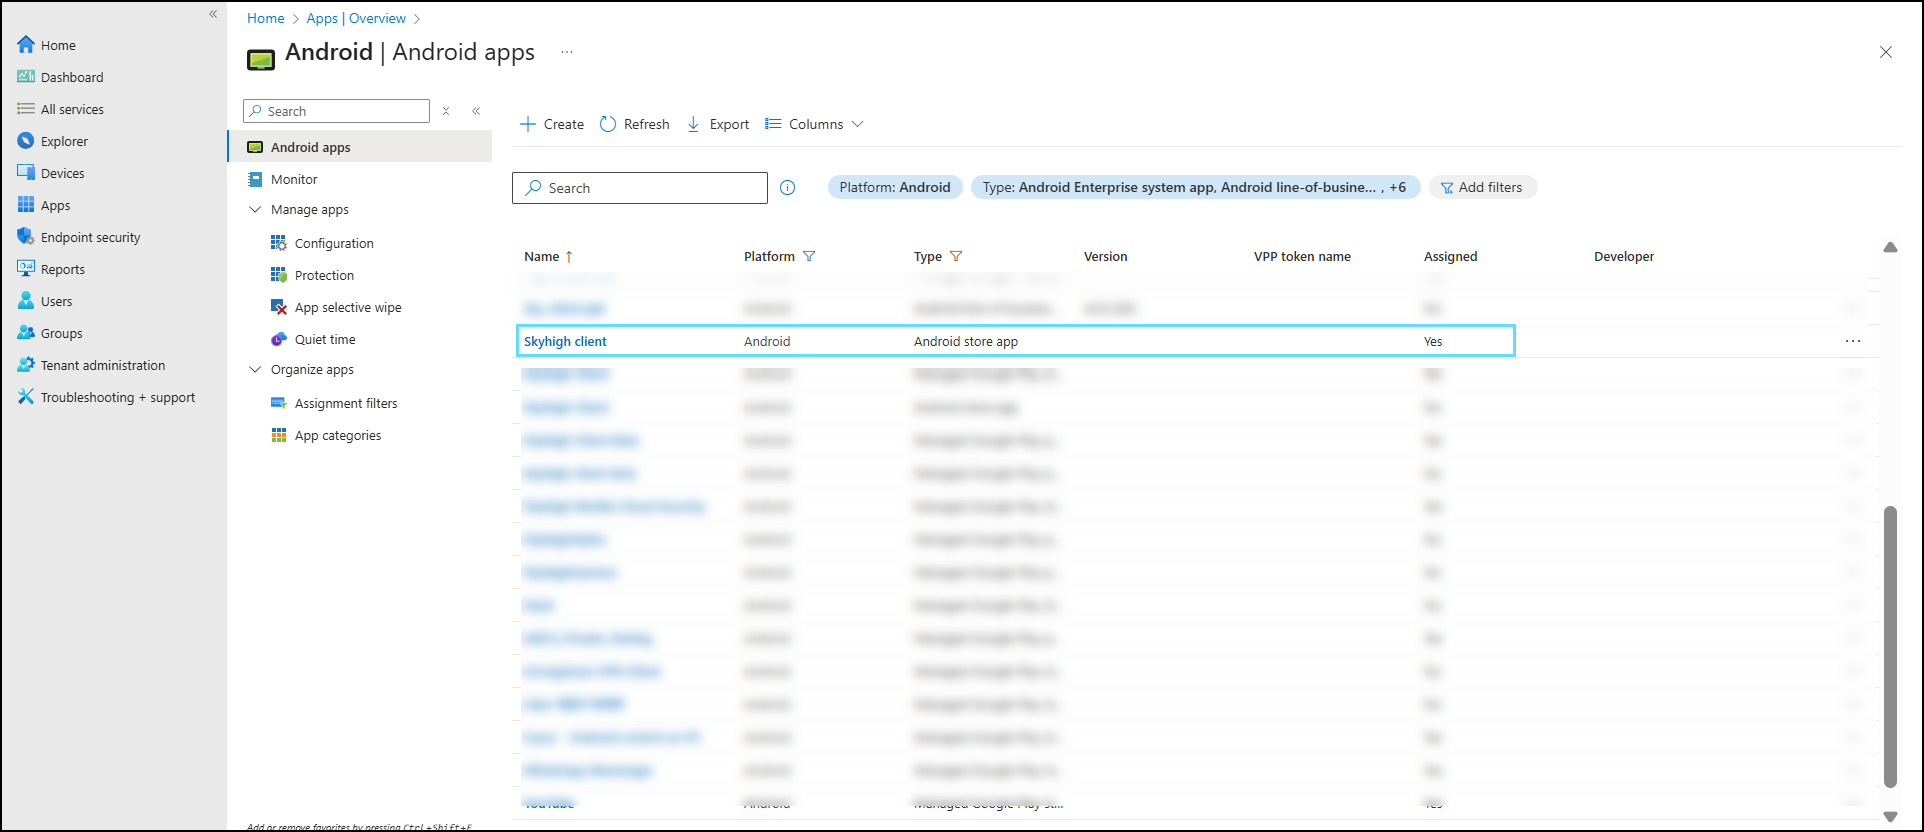Open the Type column filter icon
Image resolution: width=1924 pixels, height=832 pixels.
coord(956,257)
